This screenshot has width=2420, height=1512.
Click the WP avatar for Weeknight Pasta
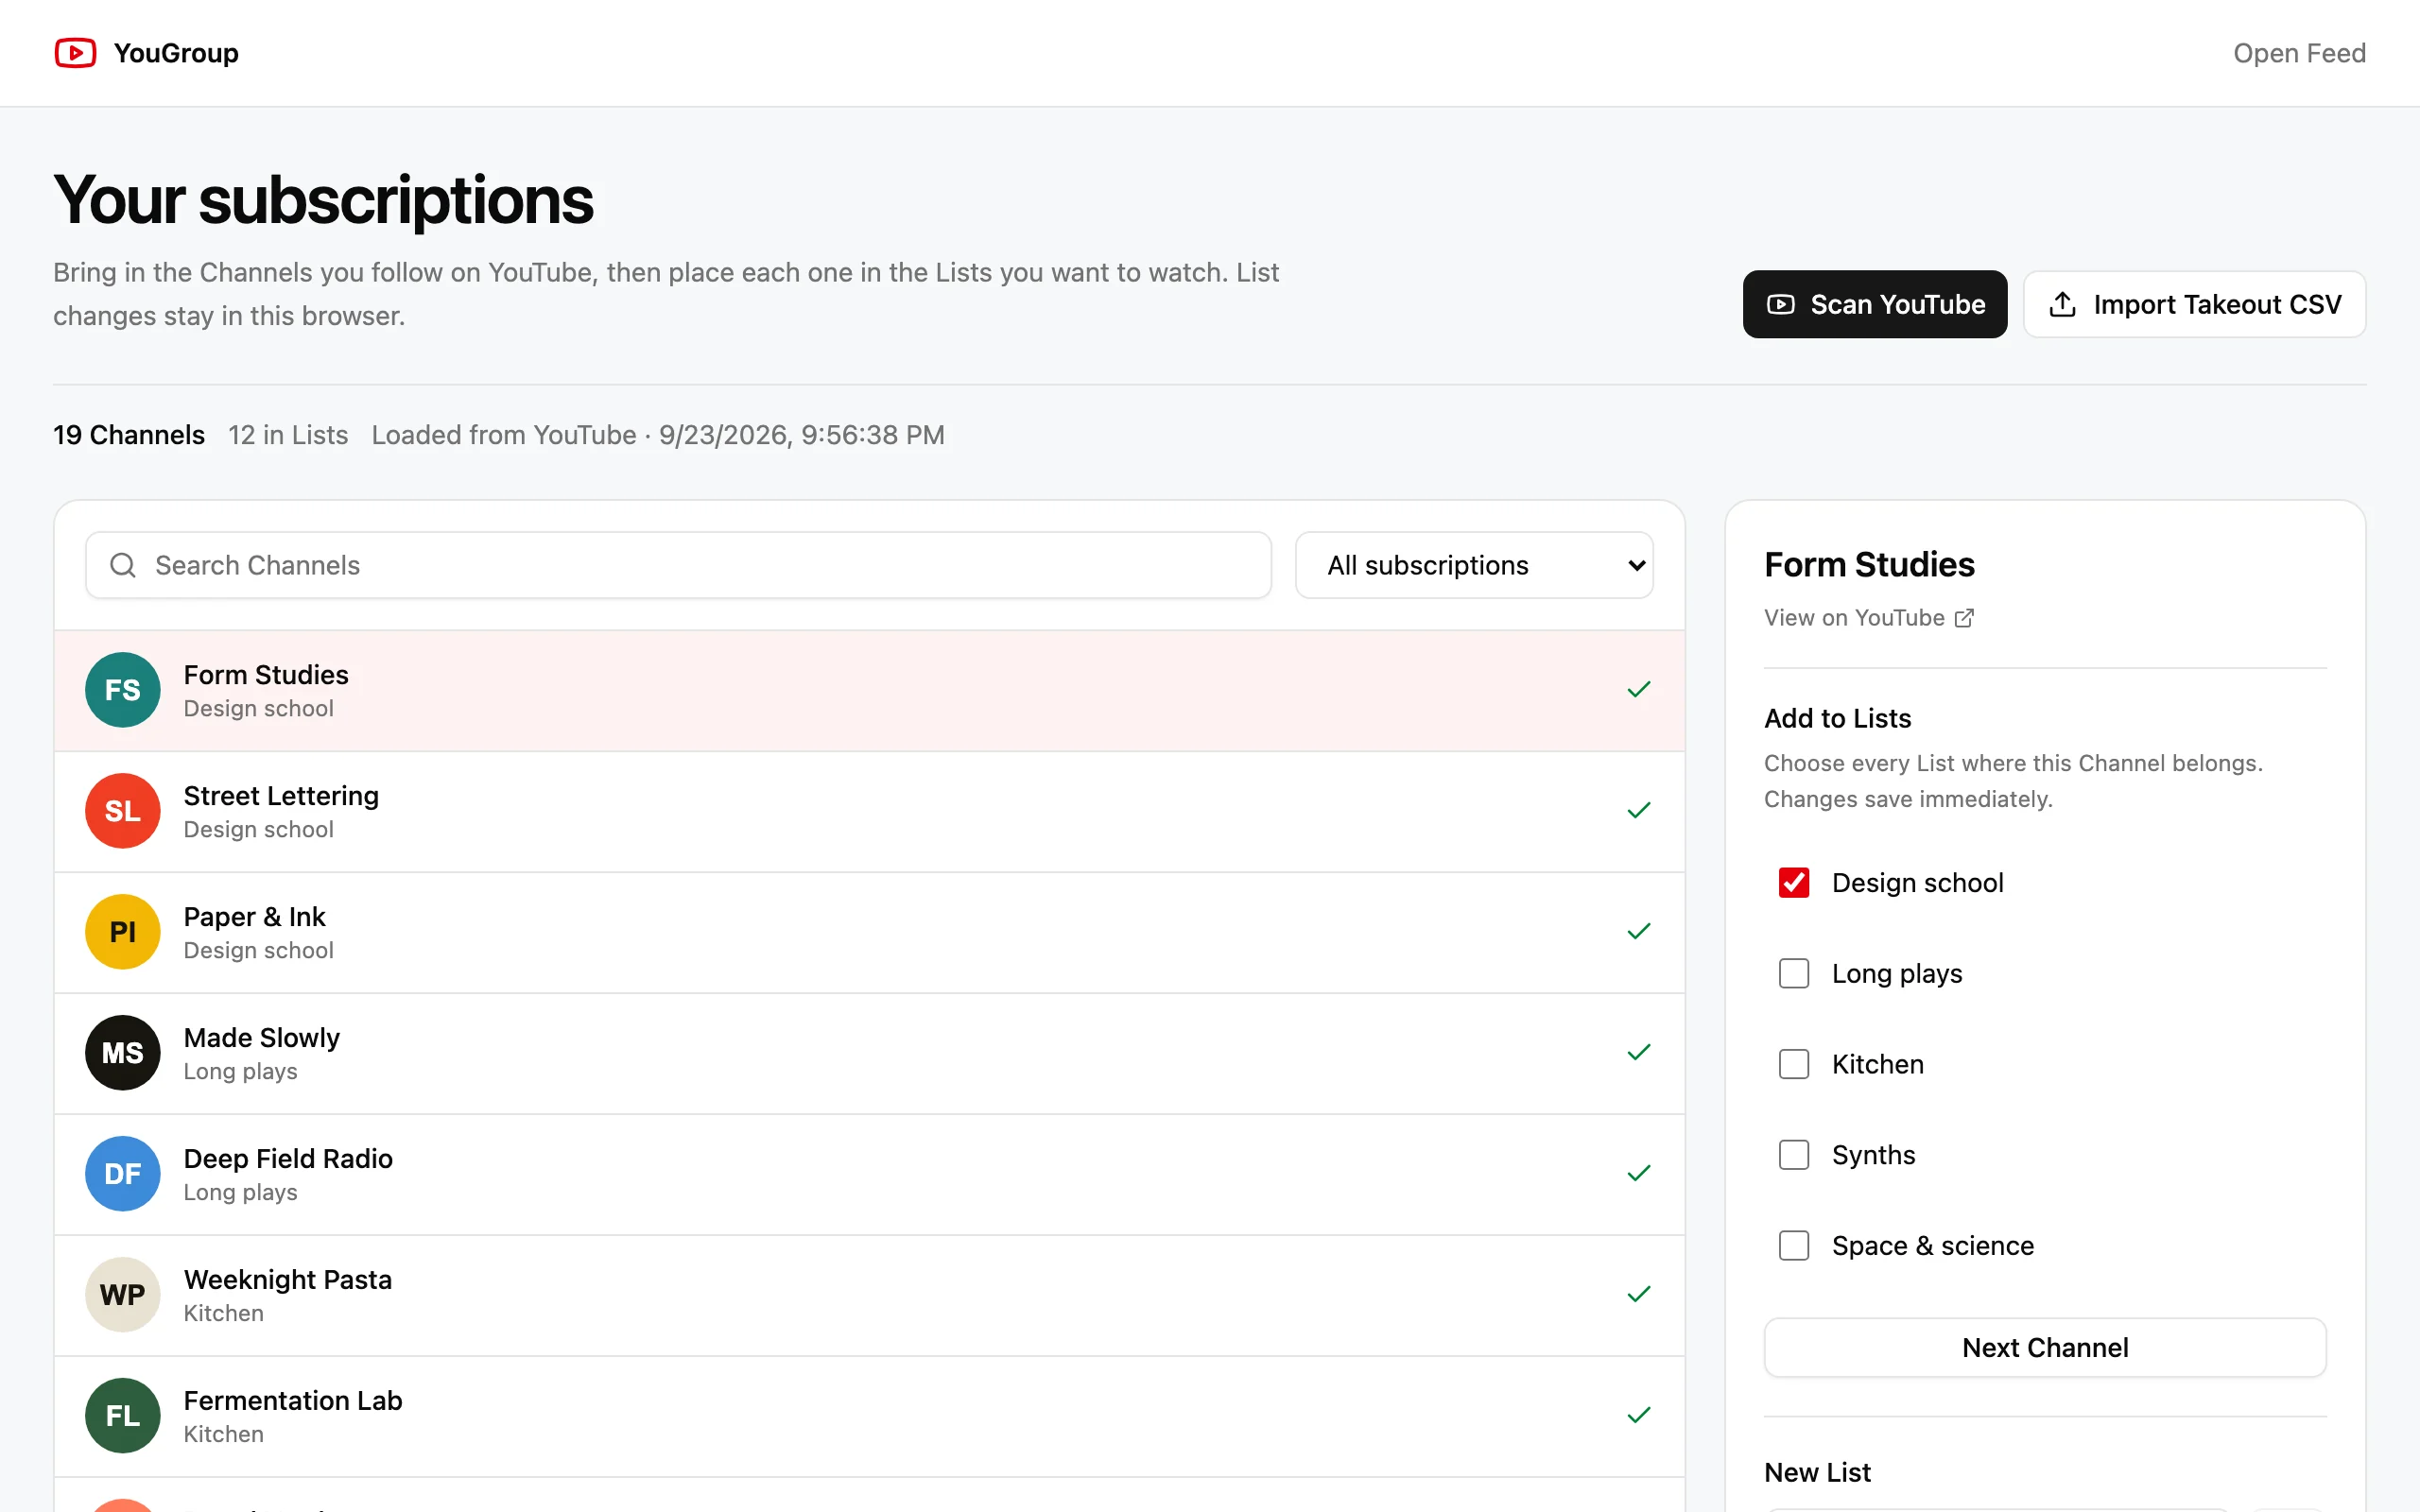point(122,1295)
